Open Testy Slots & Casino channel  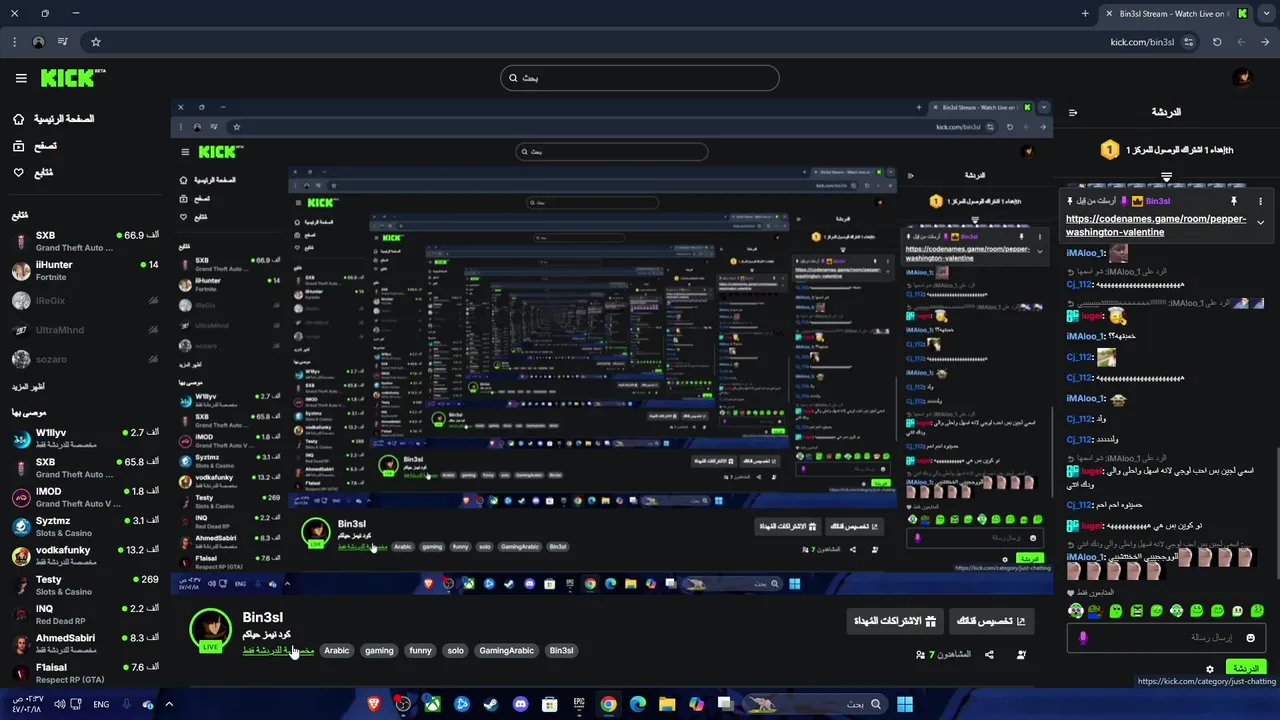coord(85,585)
